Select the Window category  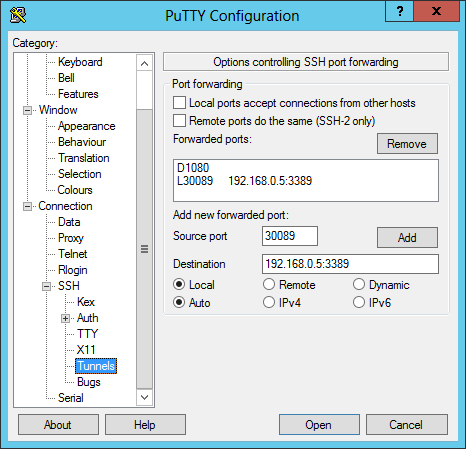58,110
